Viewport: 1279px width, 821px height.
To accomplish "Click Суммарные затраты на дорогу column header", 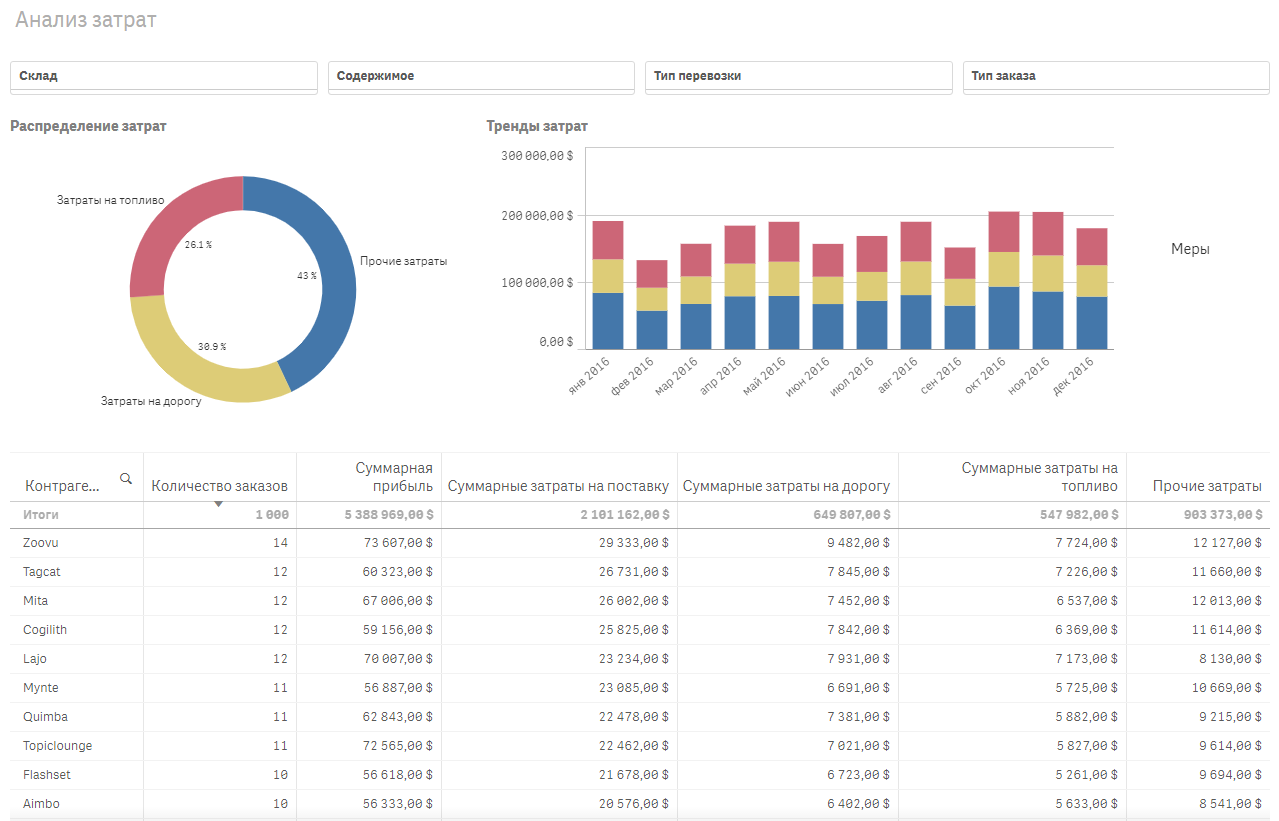I will (x=786, y=486).
